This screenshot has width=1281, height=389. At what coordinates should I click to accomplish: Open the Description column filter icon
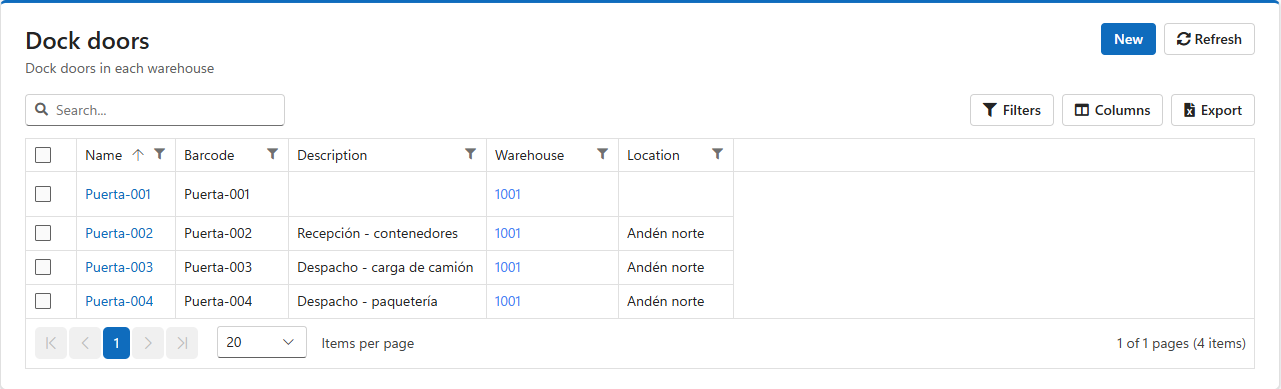click(470, 154)
